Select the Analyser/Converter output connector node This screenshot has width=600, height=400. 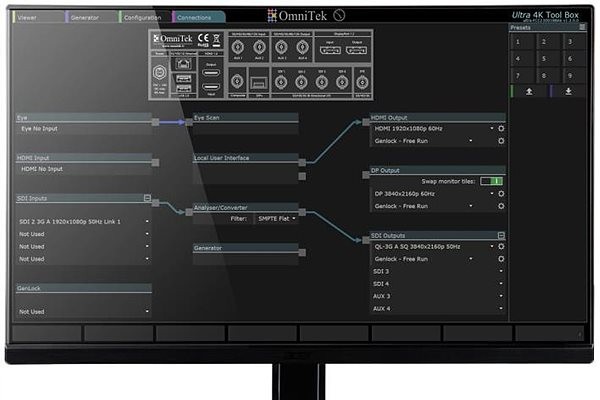pos(302,212)
